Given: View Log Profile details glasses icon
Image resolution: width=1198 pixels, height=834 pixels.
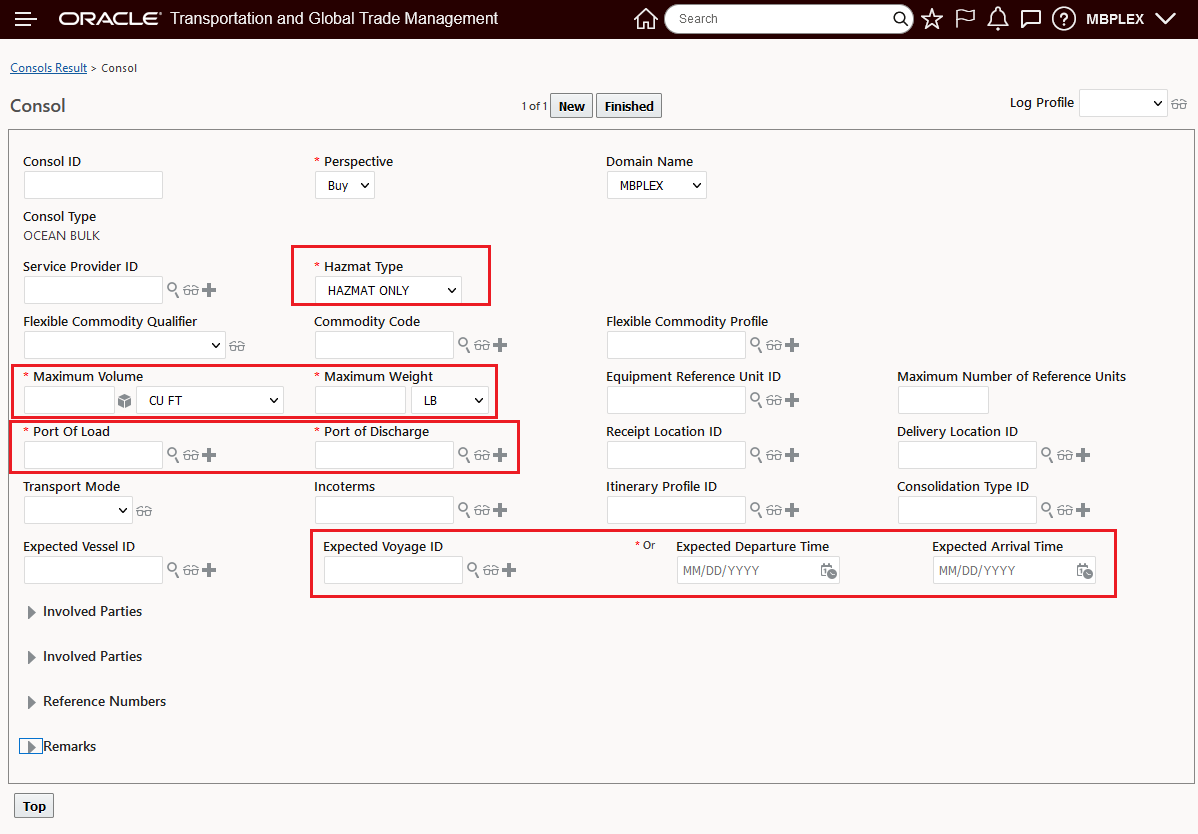Looking at the screenshot, I should coord(1179,104).
